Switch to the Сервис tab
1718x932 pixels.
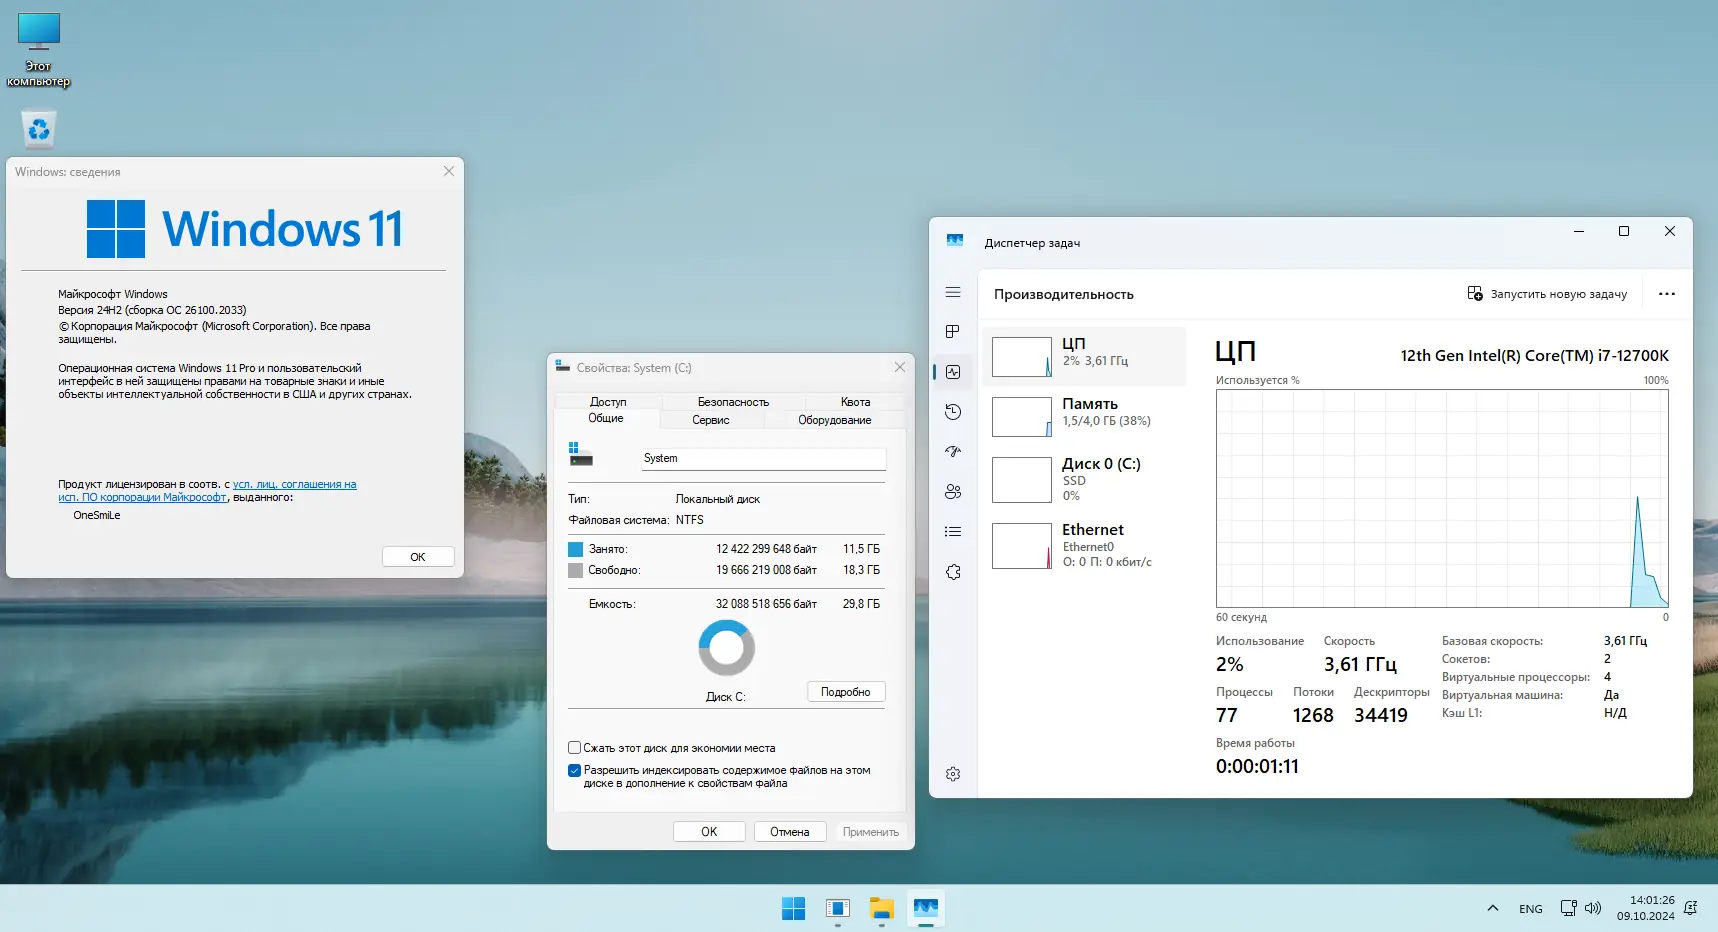coord(711,420)
